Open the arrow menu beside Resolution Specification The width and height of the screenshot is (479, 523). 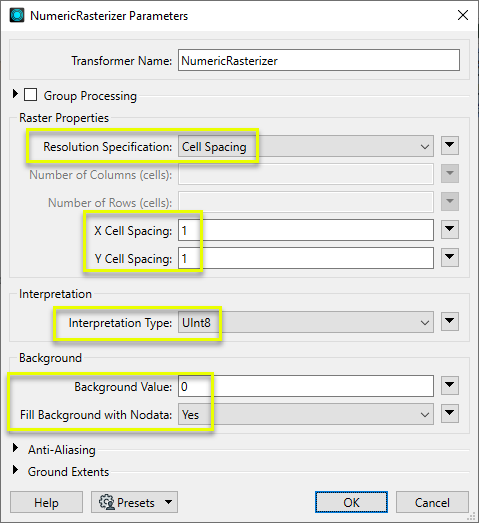point(450,145)
